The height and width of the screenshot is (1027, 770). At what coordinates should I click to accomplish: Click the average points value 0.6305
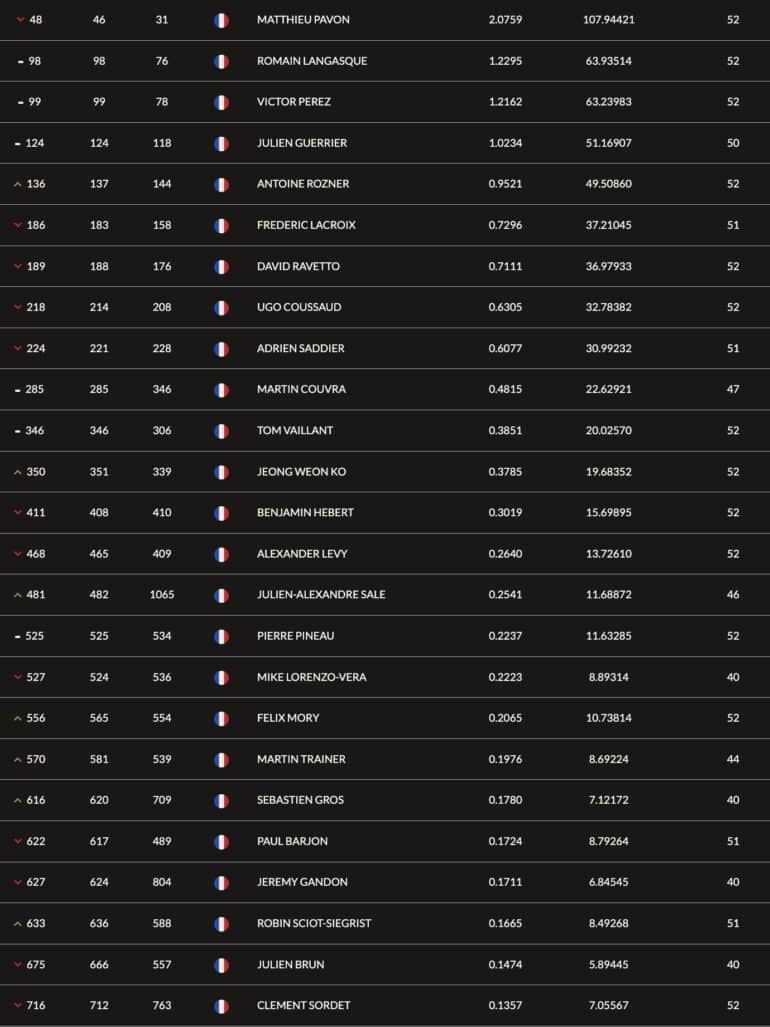point(505,307)
